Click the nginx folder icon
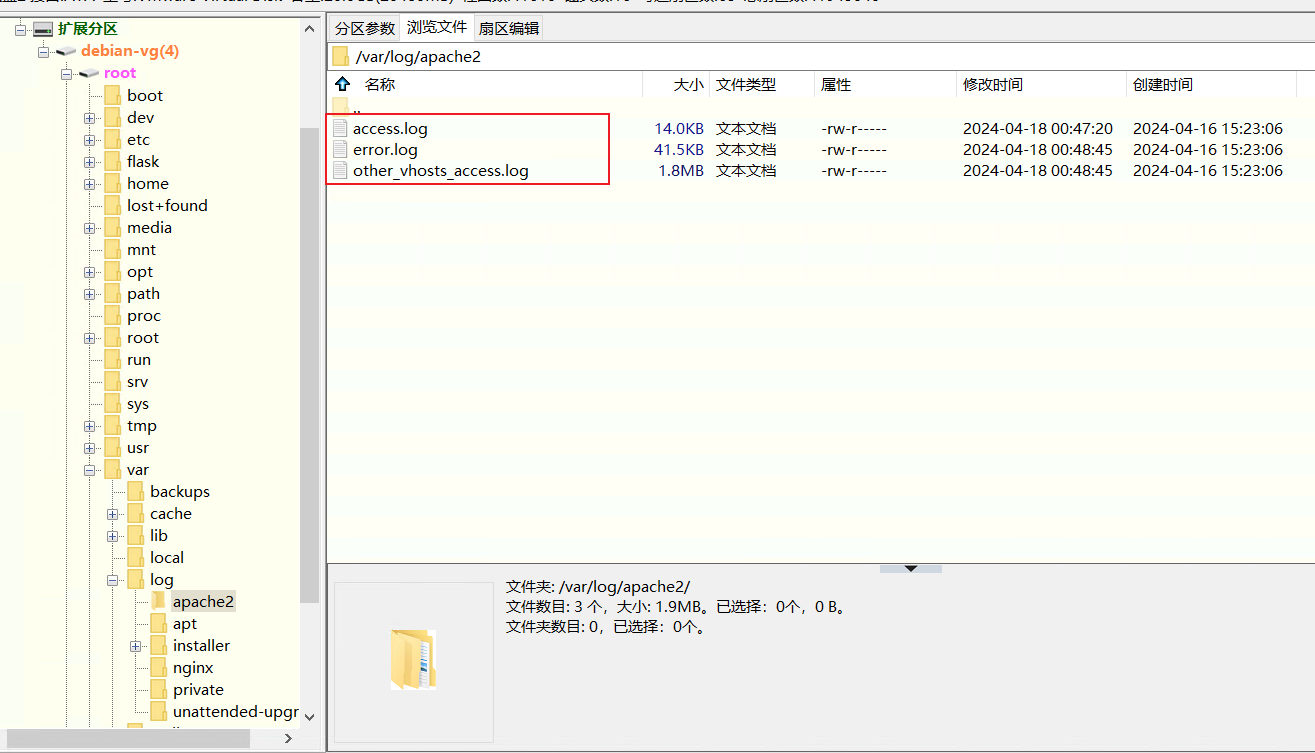This screenshot has height=753, width=1315. point(158,667)
